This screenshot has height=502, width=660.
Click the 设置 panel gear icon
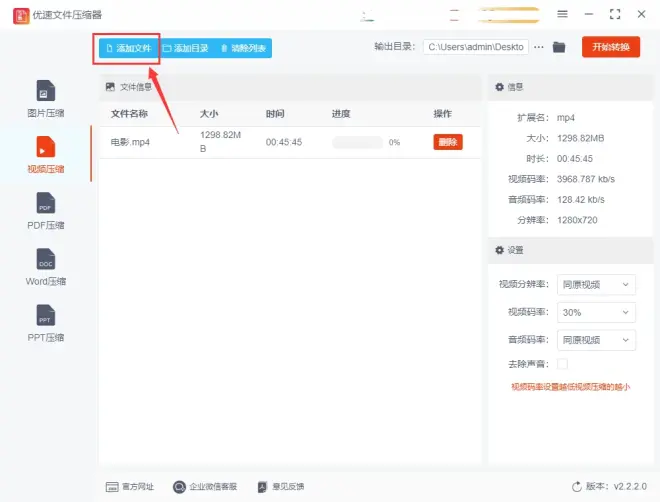(499, 250)
